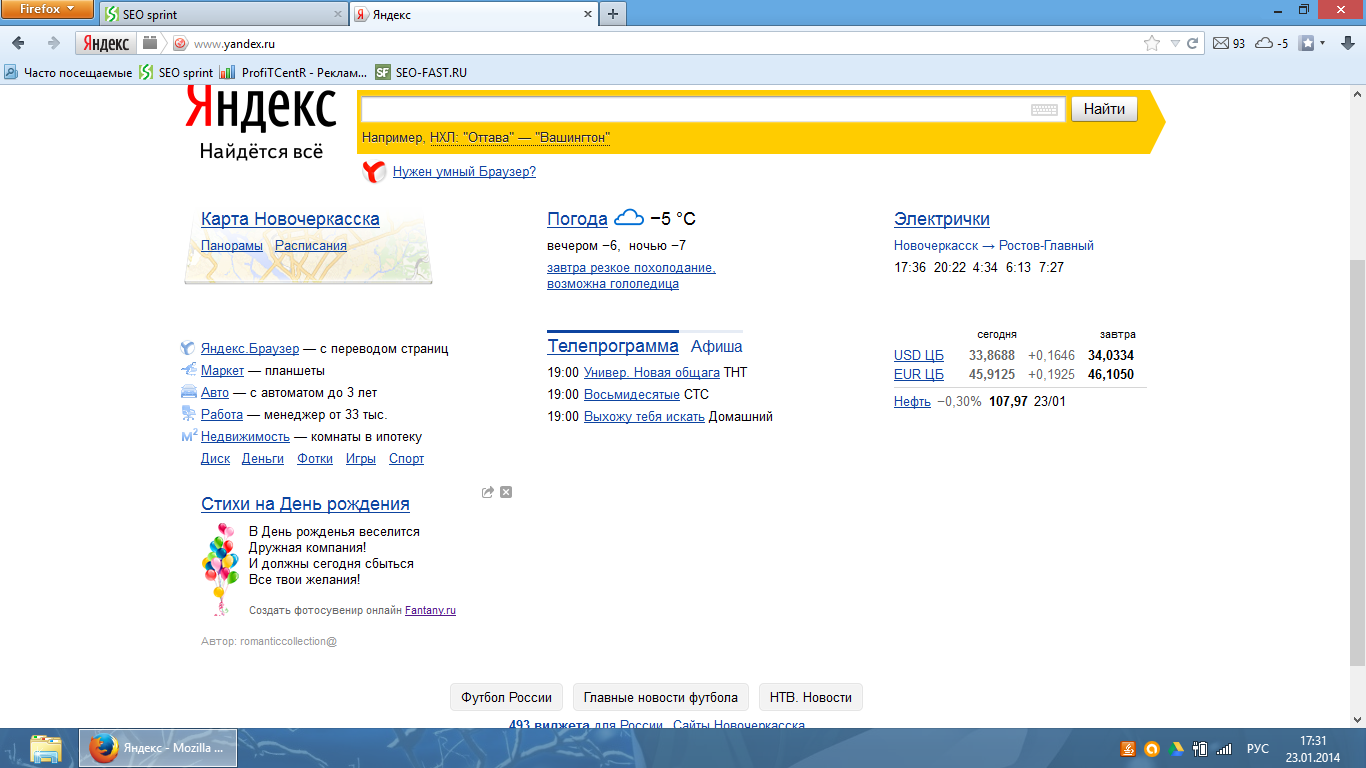Open the bookmarks star toolbar button
Viewport: 1366px width, 768px height.
[1307, 43]
